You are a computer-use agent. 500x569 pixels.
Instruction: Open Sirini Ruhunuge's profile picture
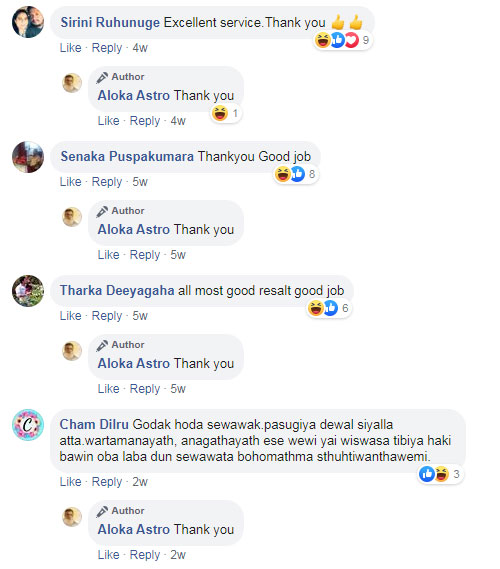(28, 22)
